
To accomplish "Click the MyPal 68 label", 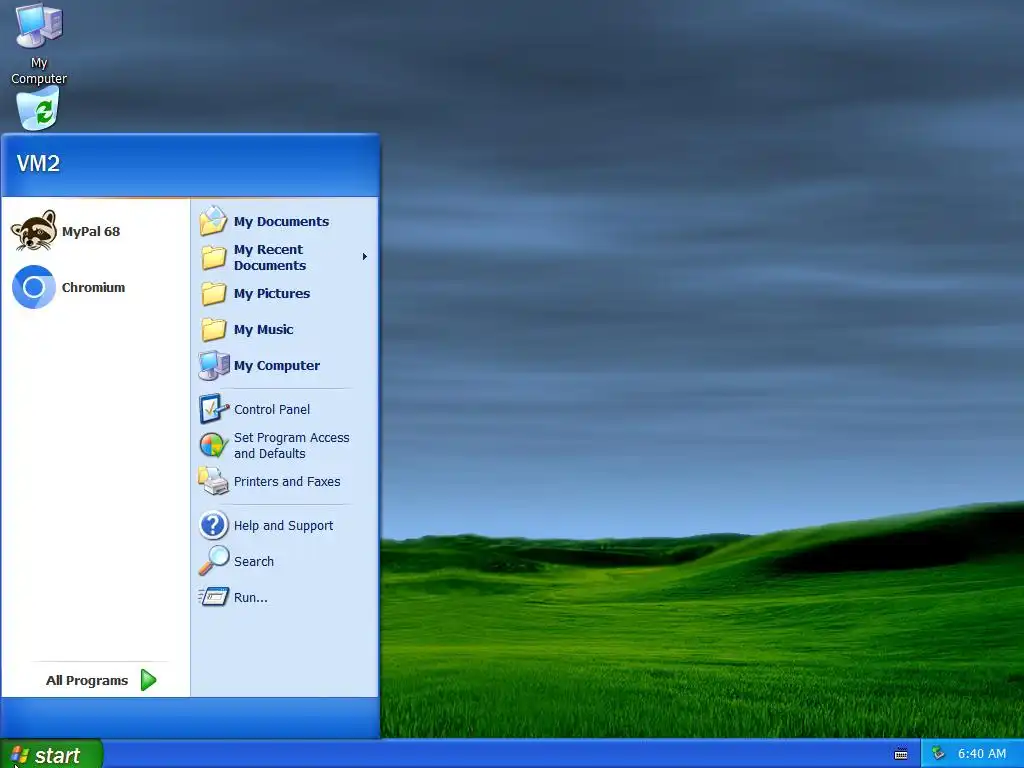I will point(91,231).
